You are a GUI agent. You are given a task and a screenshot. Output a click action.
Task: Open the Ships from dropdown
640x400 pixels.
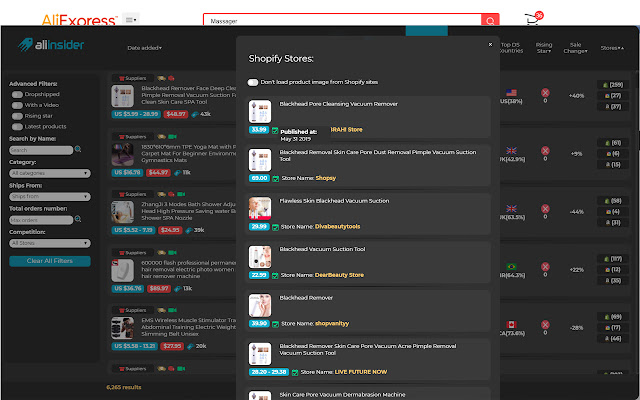pos(50,196)
